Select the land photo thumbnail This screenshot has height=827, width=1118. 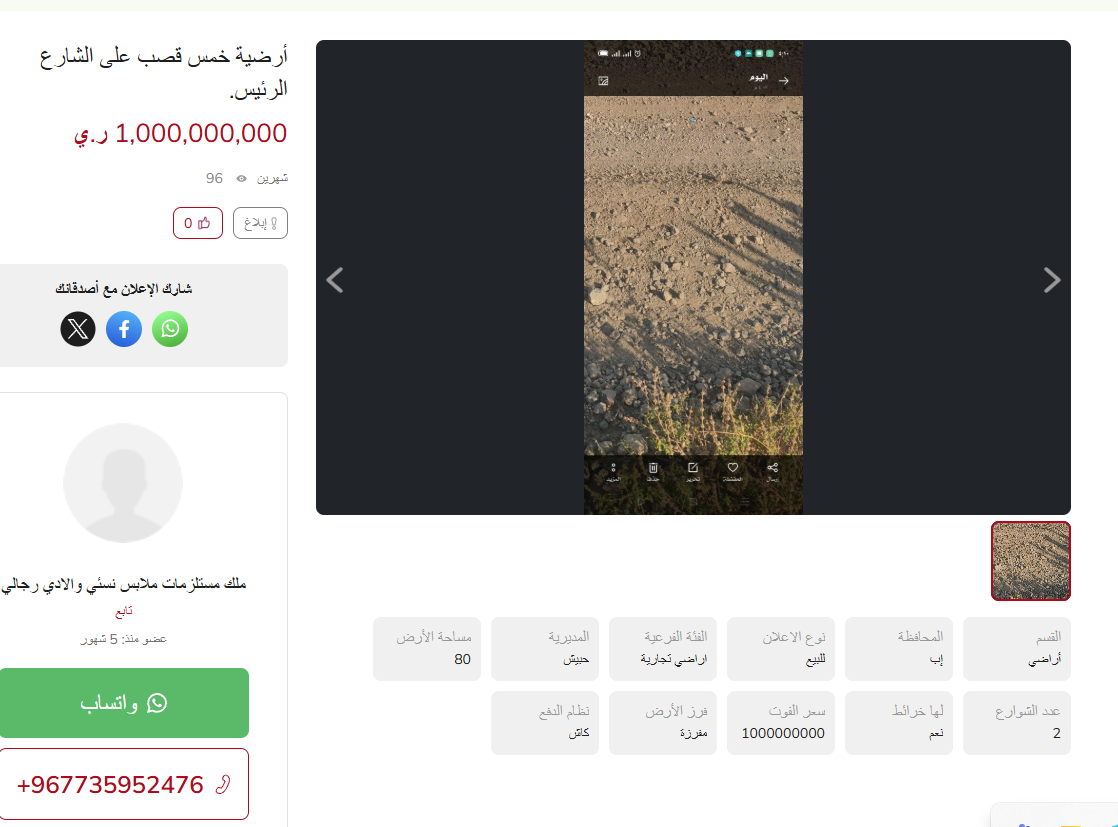point(1031,561)
